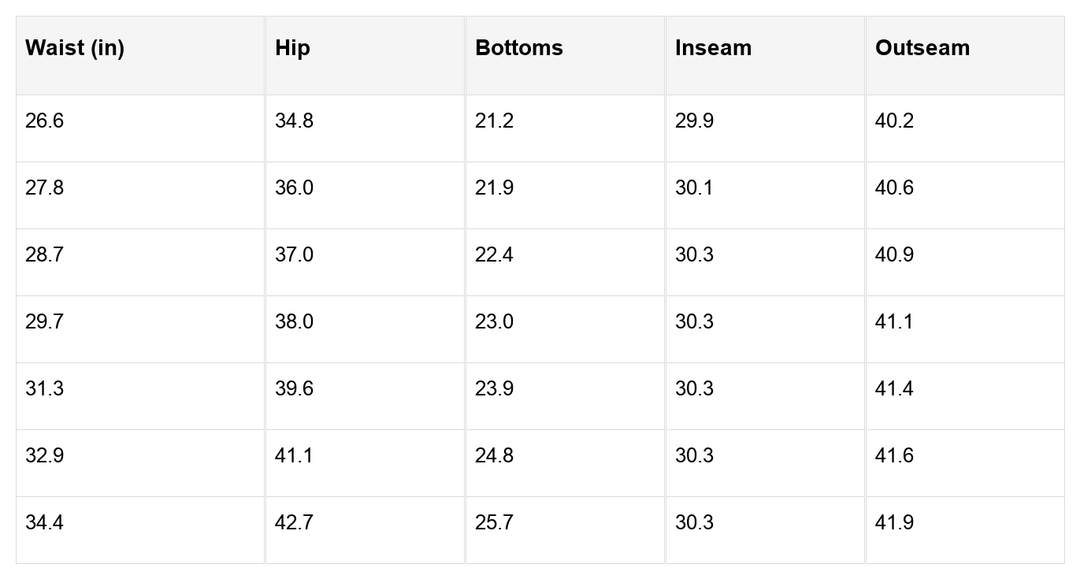The width and height of the screenshot is (1080, 579).
Task: Select the waist cell 26.6
Action: pyautogui.click(x=45, y=121)
